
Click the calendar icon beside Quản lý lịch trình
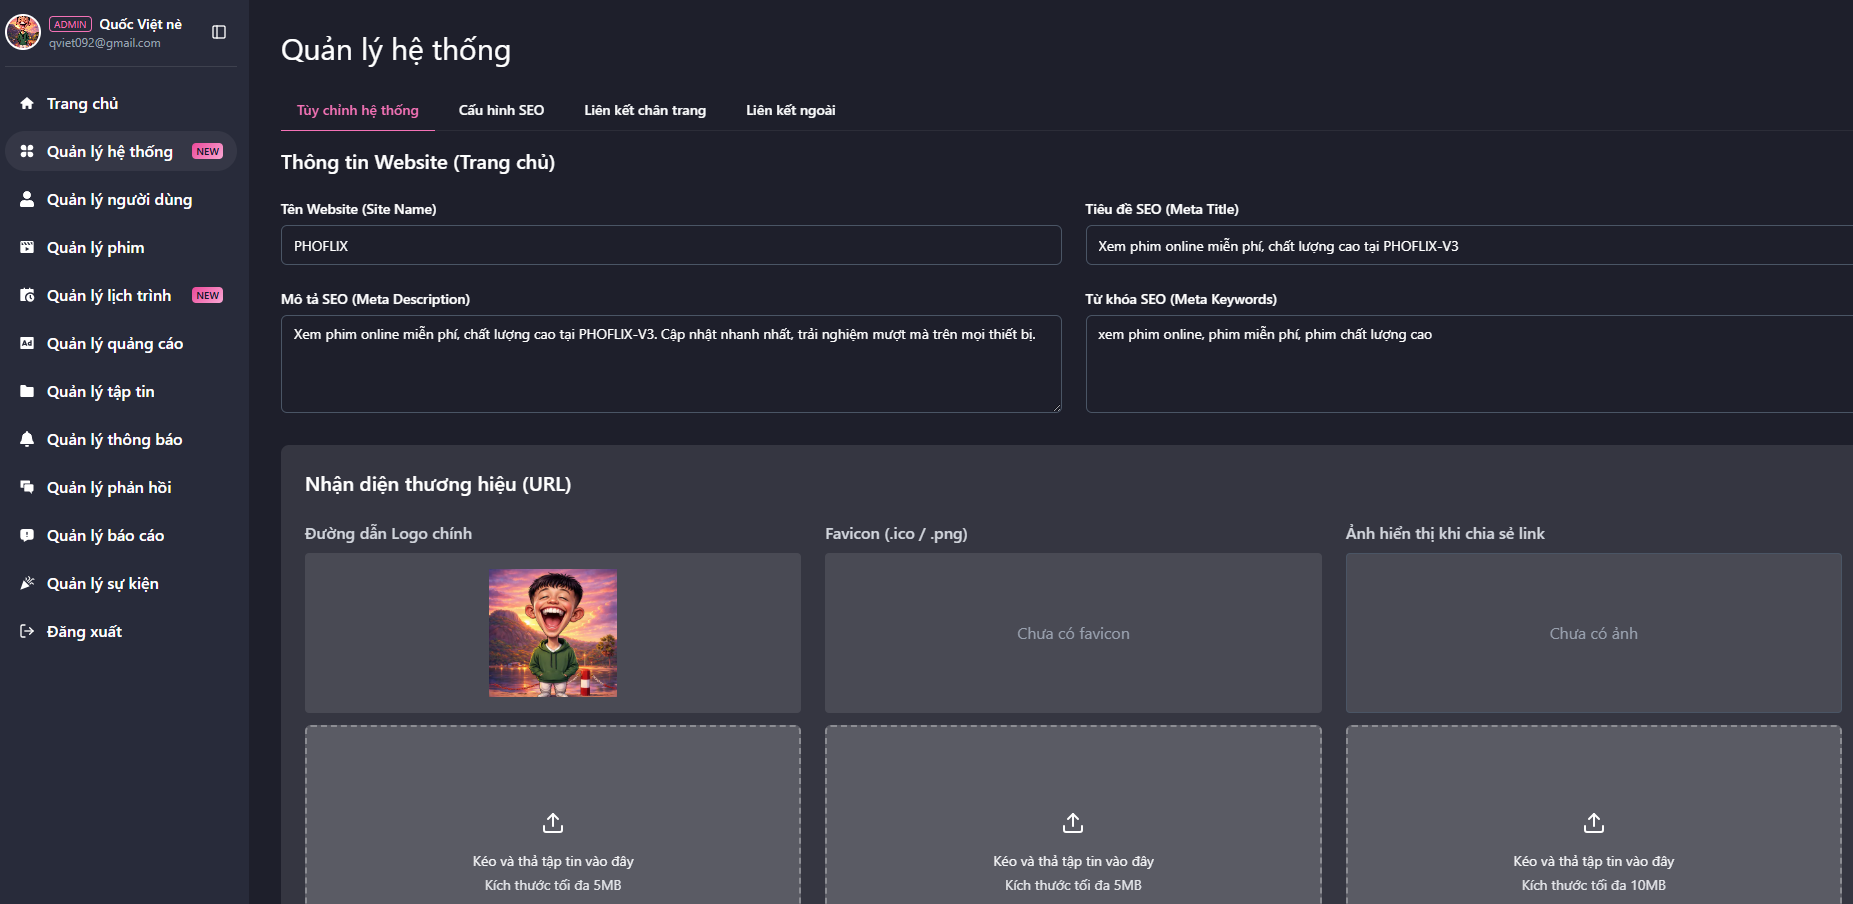coord(27,295)
